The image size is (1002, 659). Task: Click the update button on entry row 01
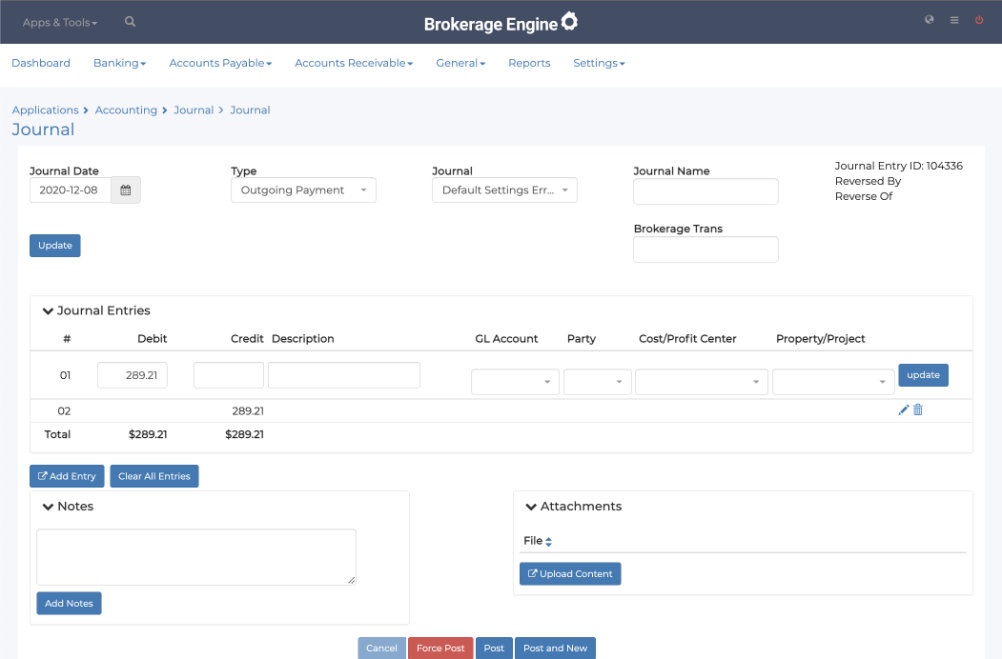pyautogui.click(x=923, y=375)
